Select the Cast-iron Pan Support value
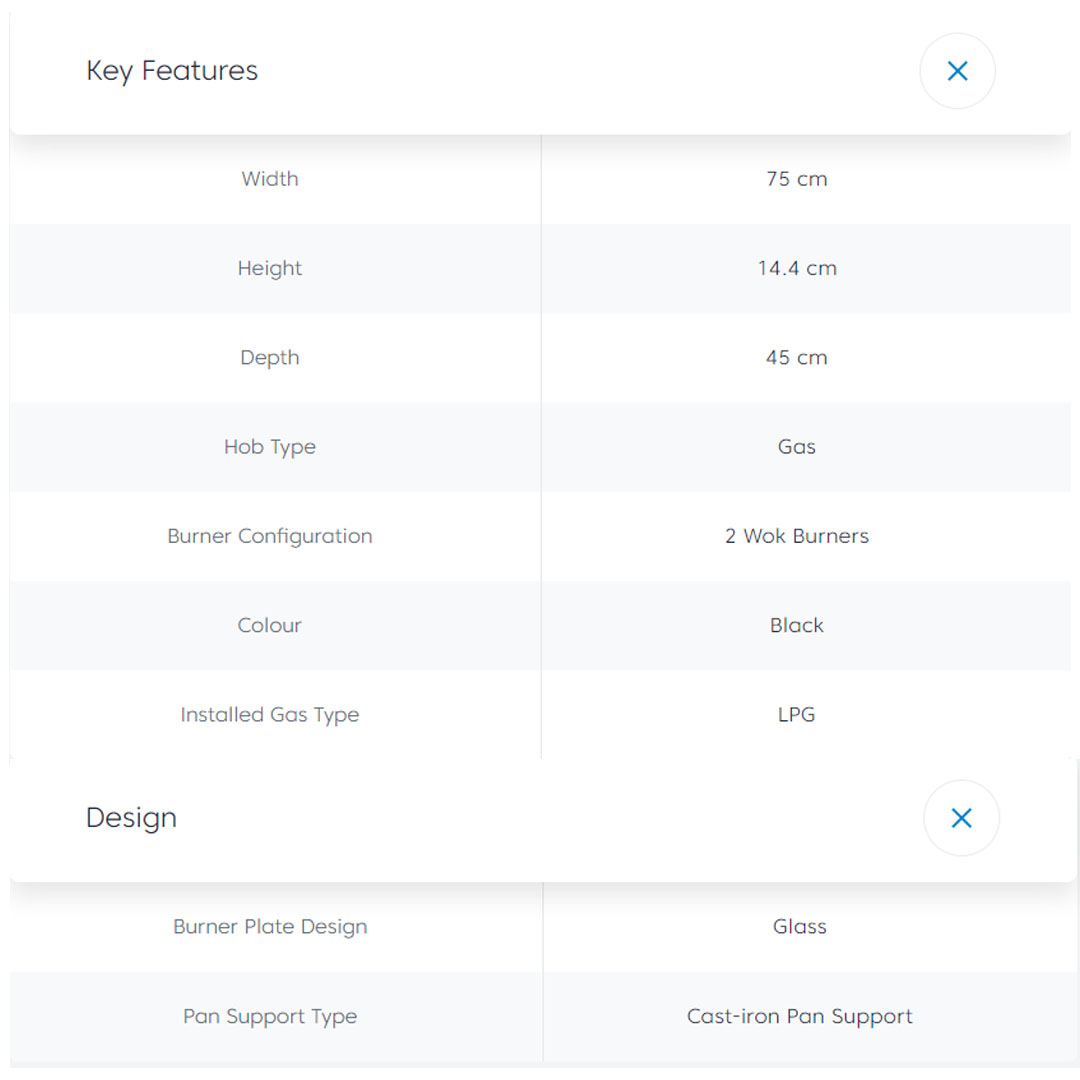This screenshot has height=1080, width=1080. [799, 1016]
